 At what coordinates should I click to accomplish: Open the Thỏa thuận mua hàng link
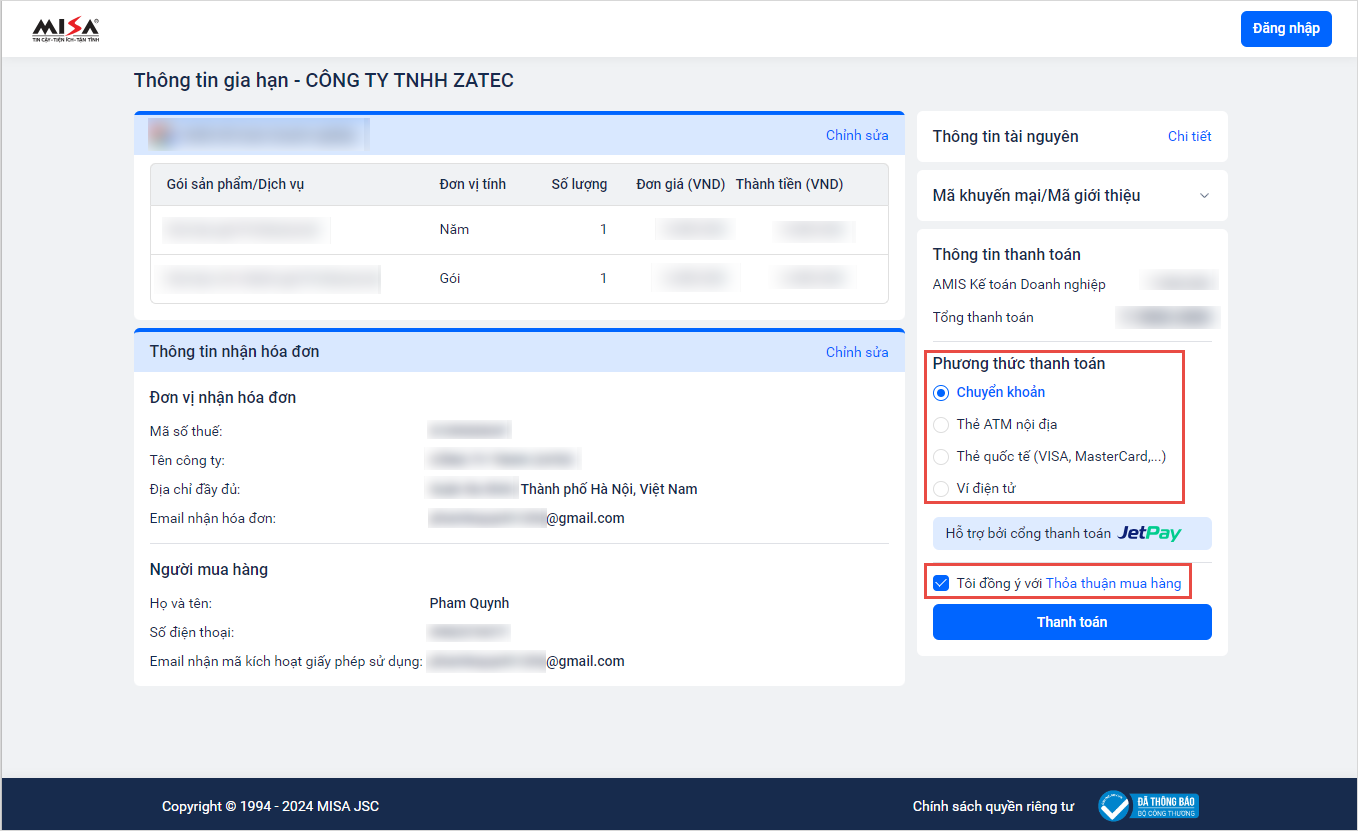click(x=1113, y=583)
